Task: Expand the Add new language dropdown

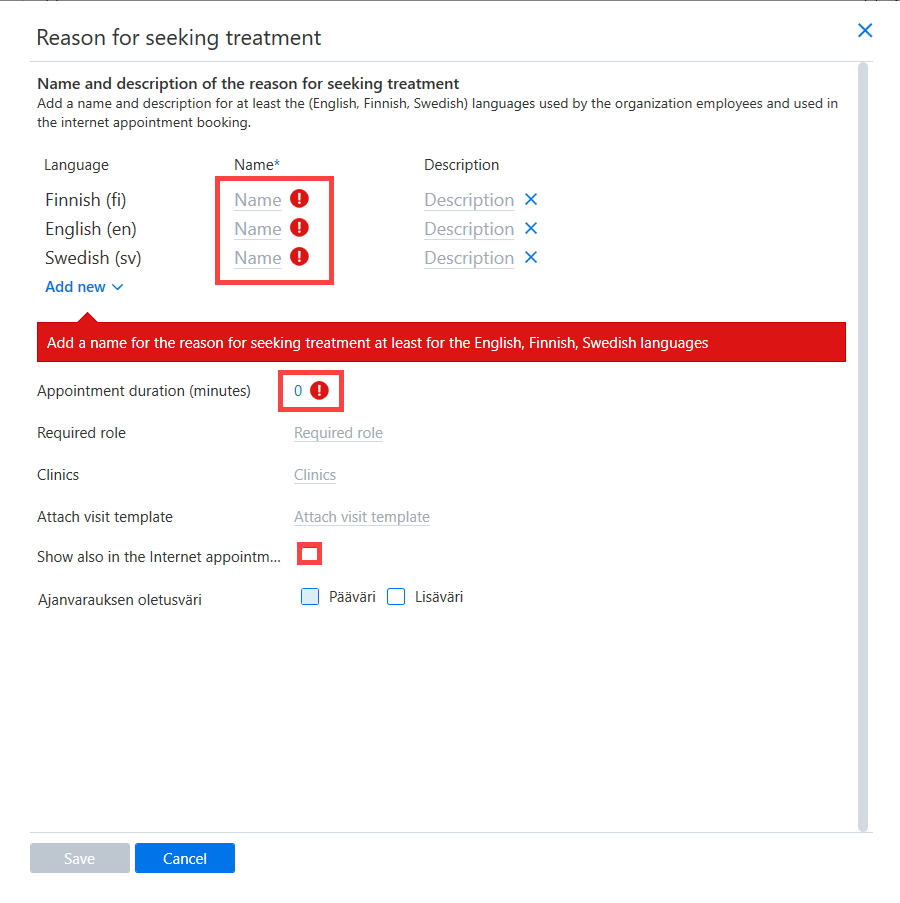Action: pos(84,287)
